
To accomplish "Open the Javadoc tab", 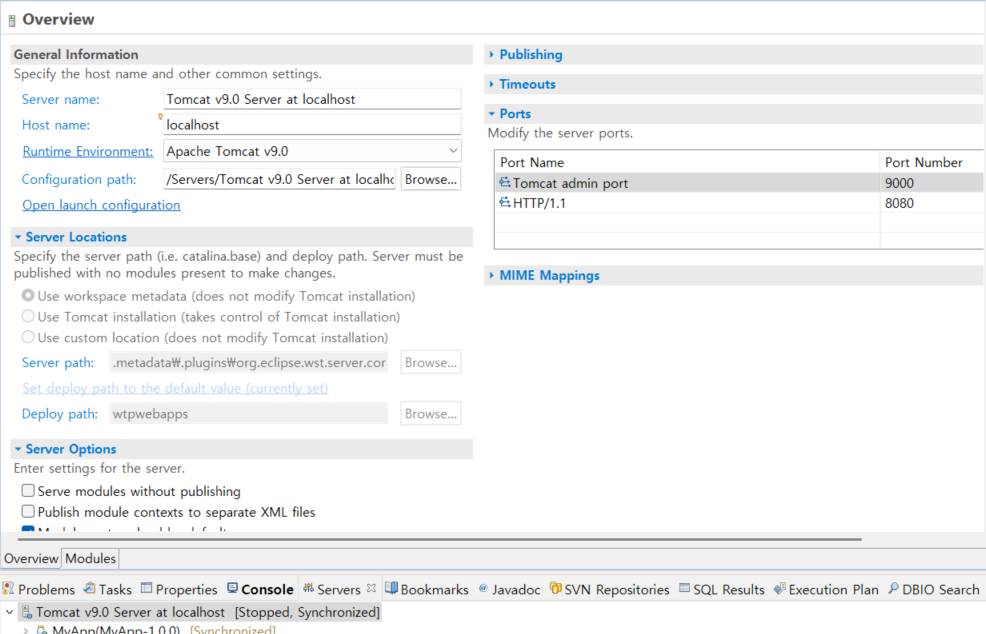I will [509, 589].
